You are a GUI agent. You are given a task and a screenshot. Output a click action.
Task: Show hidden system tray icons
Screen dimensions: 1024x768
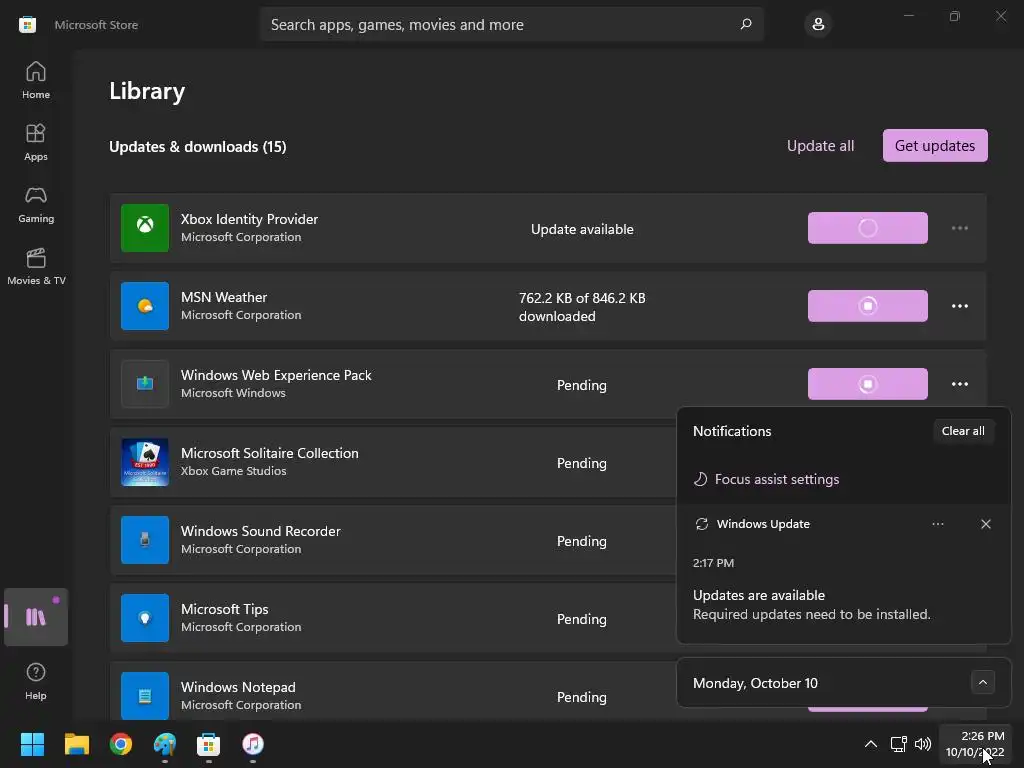[x=871, y=744]
